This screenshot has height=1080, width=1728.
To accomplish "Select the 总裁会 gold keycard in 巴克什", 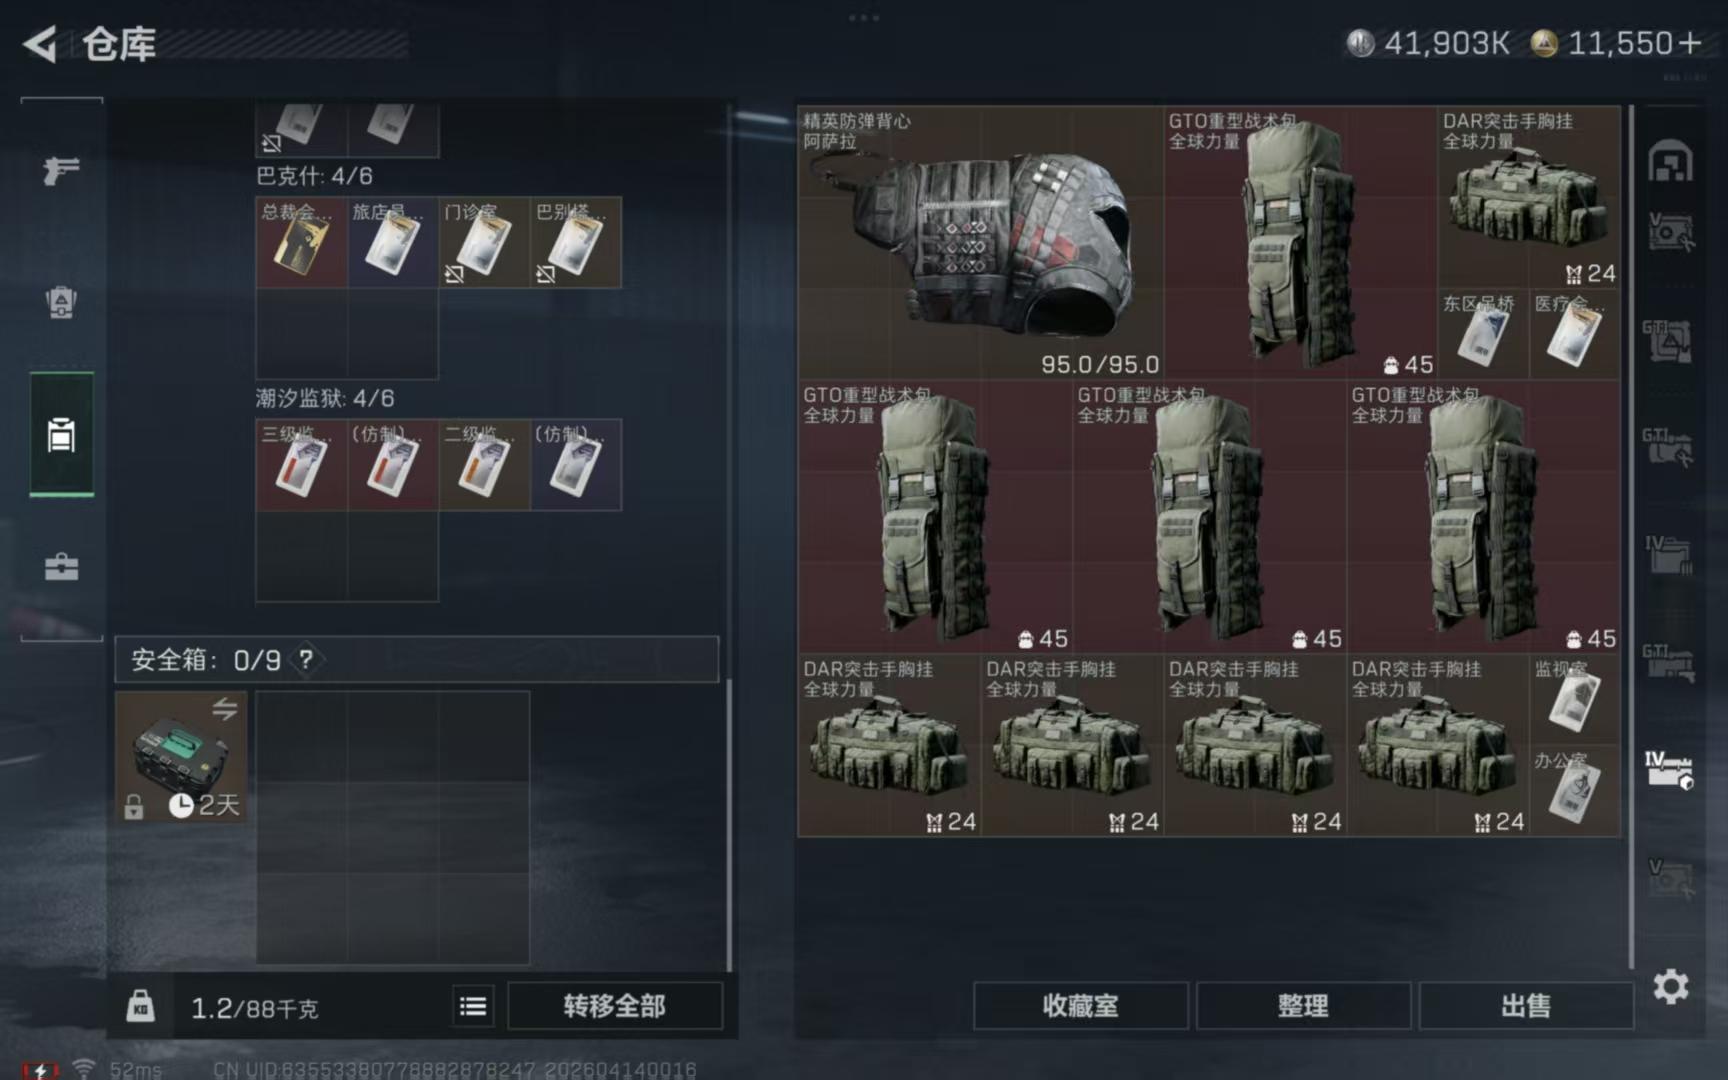I will (301, 243).
